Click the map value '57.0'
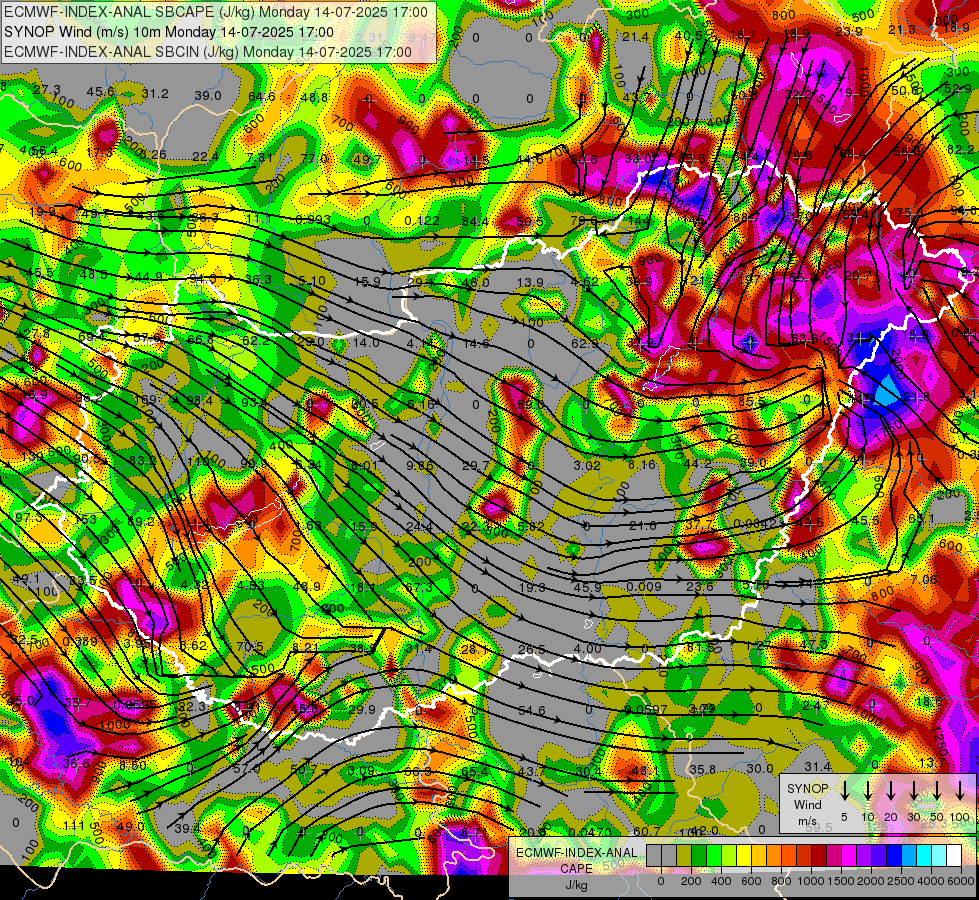The image size is (979, 900). [x=246, y=769]
